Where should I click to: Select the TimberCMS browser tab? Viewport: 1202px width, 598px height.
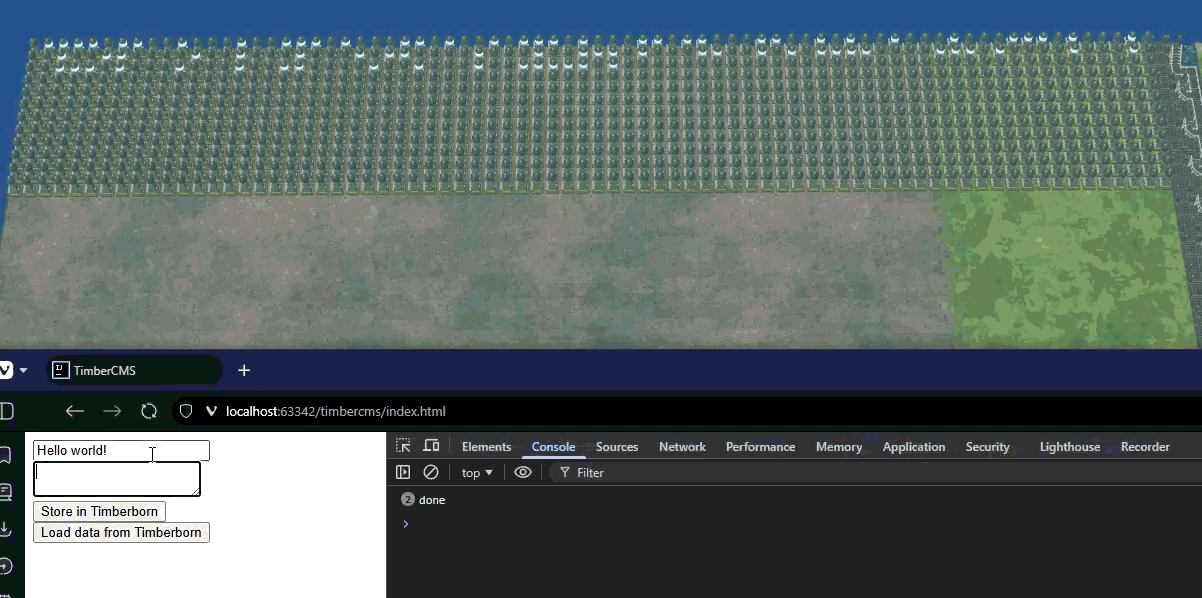[x=134, y=370]
